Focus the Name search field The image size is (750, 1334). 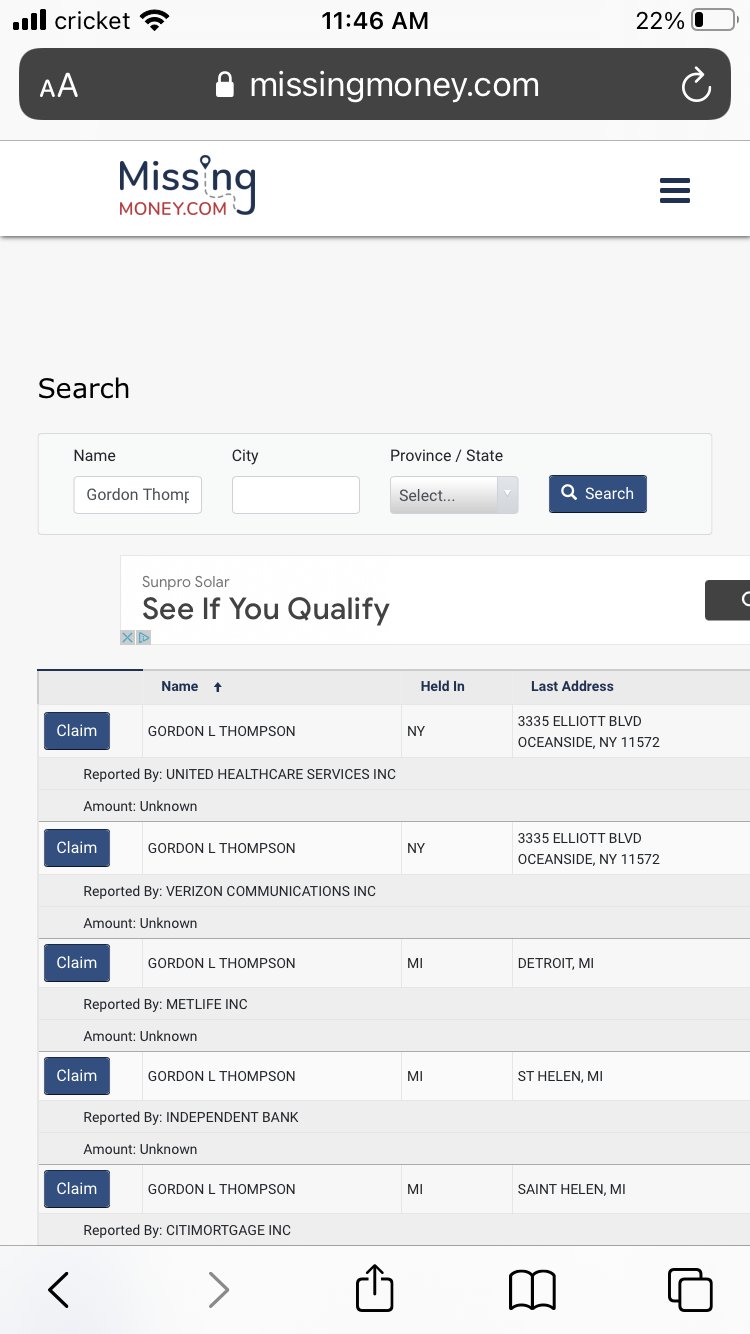tap(138, 495)
